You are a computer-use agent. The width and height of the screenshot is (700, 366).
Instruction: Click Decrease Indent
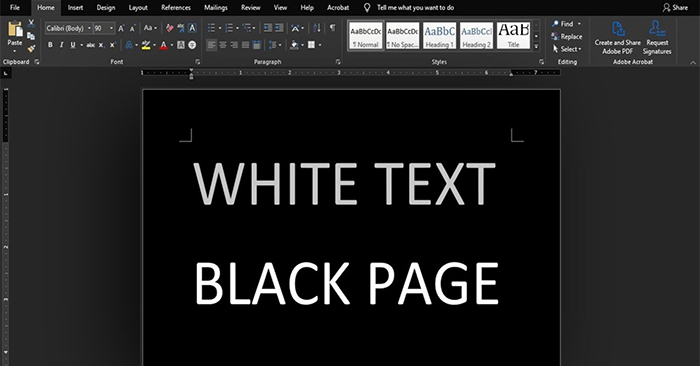267,28
